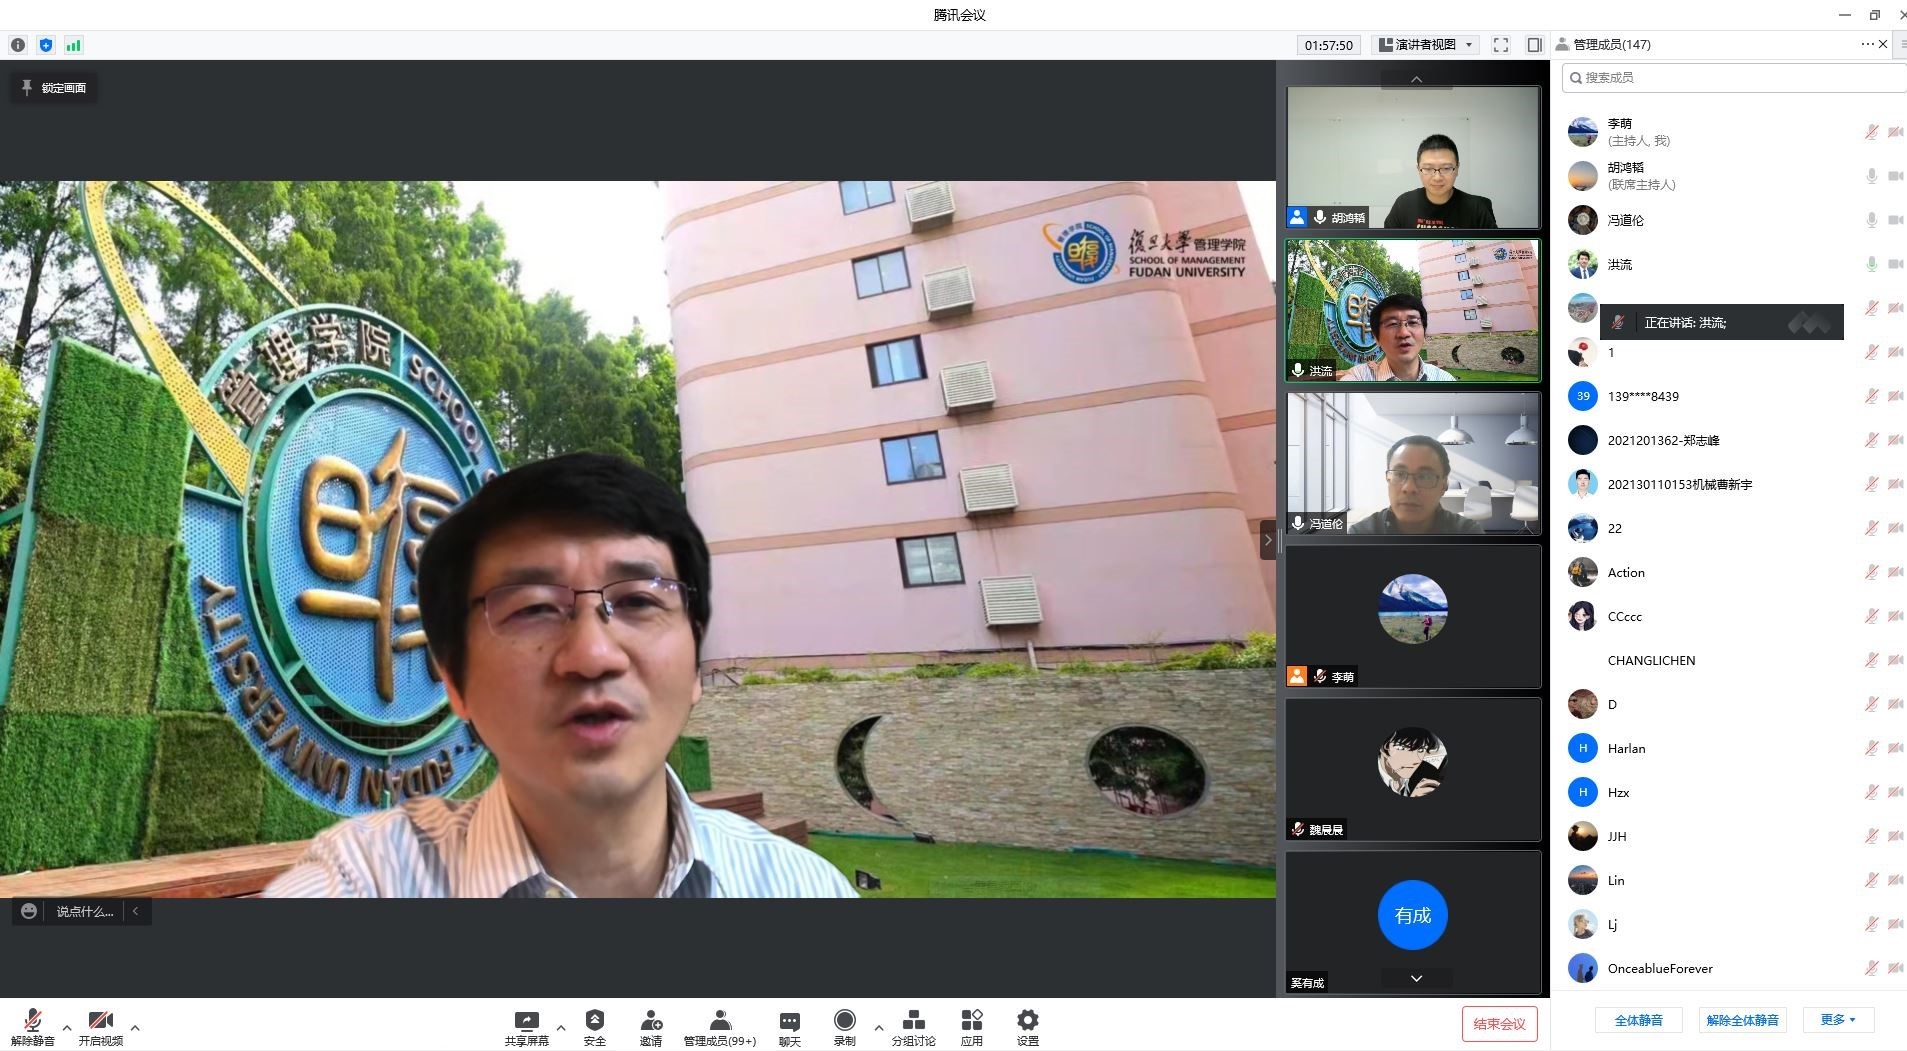Open the Settings (设置) gear icon
Image resolution: width=1907 pixels, height=1051 pixels.
[1027, 1021]
